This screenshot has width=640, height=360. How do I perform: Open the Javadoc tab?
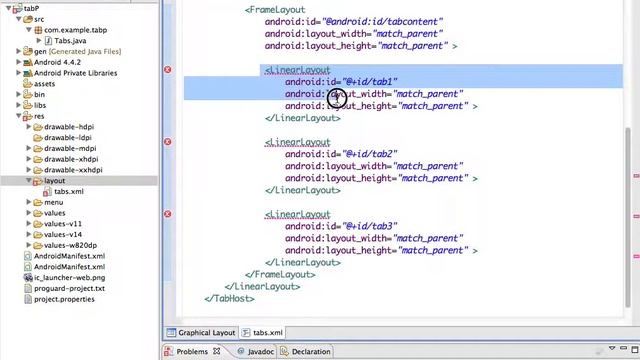tap(256, 351)
